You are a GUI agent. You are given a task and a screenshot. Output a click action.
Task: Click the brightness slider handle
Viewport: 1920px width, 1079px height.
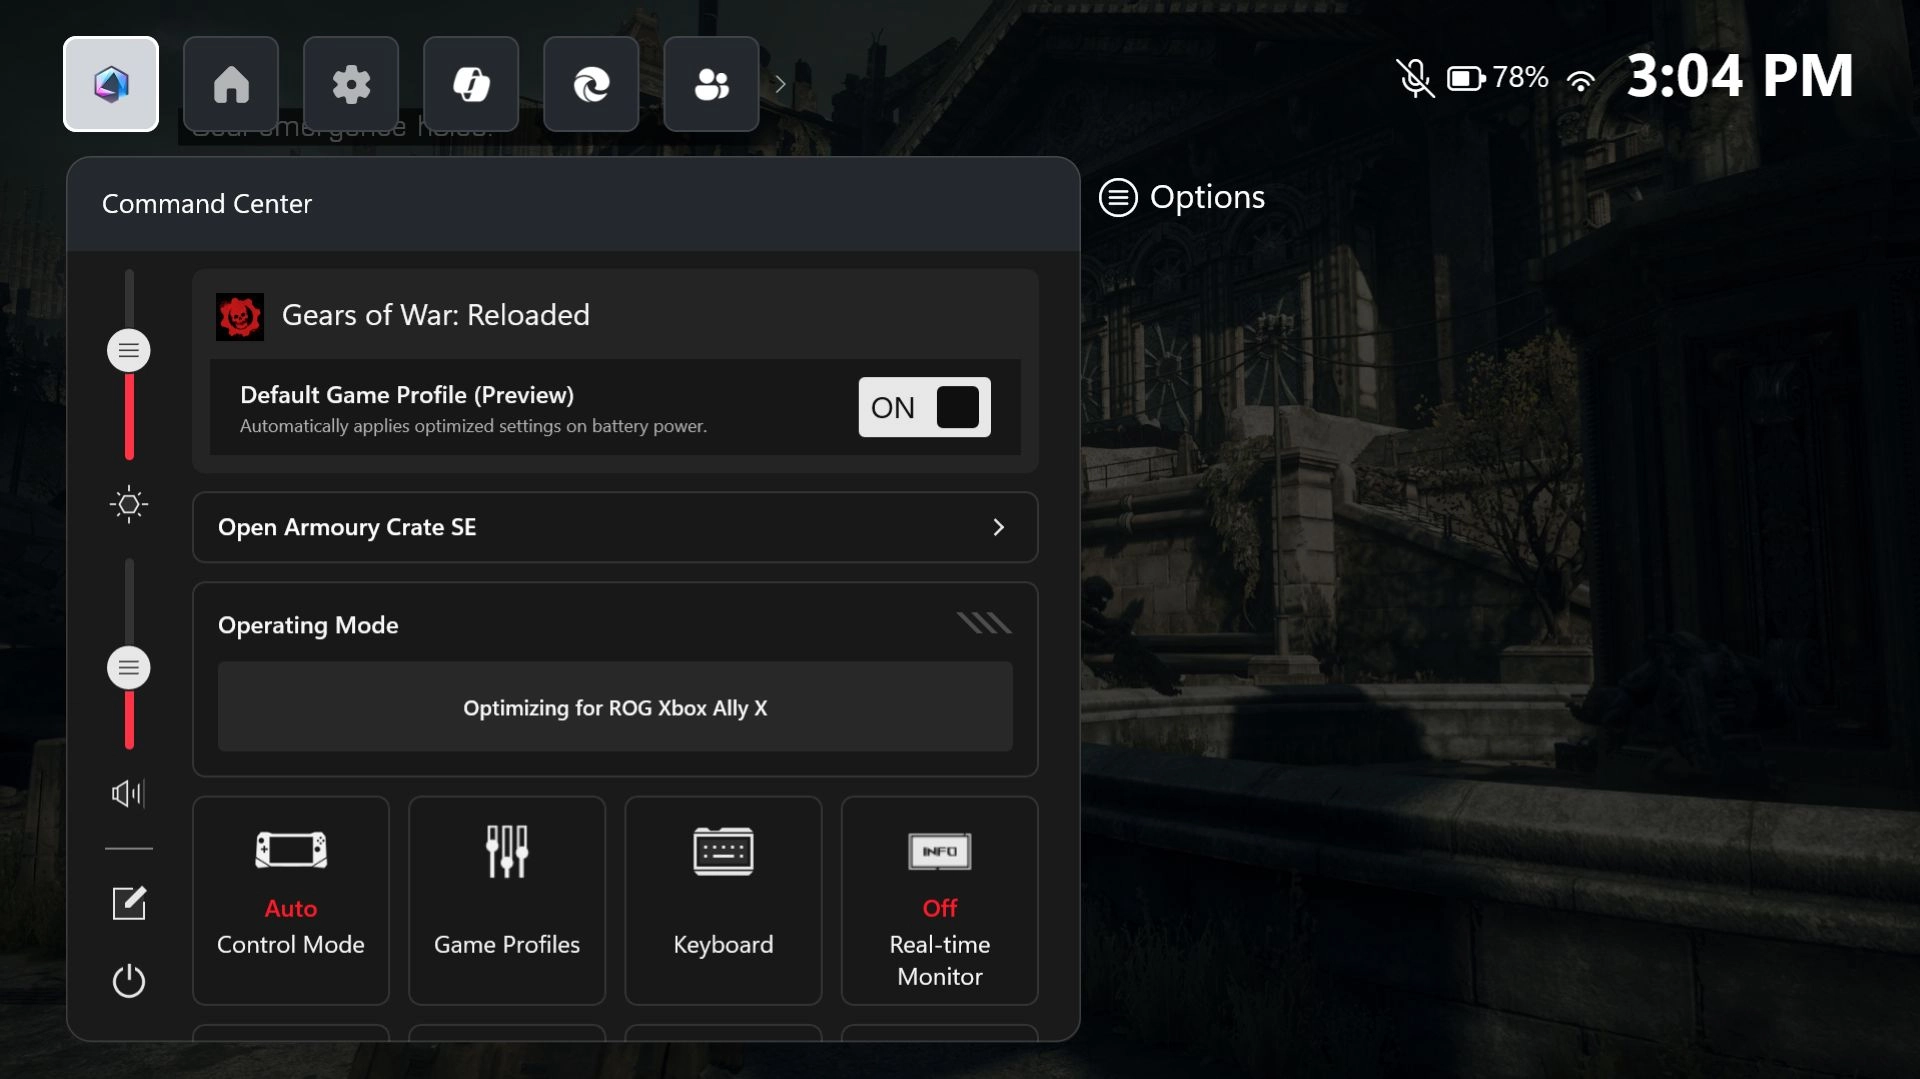pyautogui.click(x=129, y=350)
